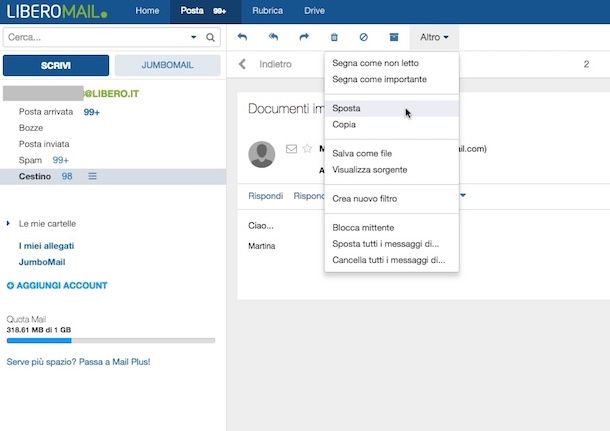Delete message with the trash icon
This screenshot has width=610, height=431.
[334, 37]
